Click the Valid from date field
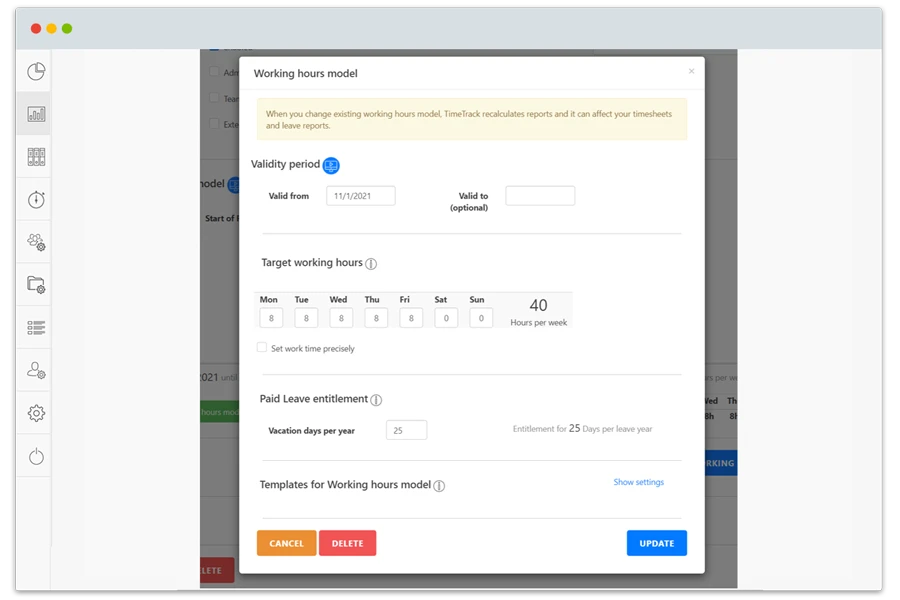The image size is (900, 600). (x=360, y=195)
